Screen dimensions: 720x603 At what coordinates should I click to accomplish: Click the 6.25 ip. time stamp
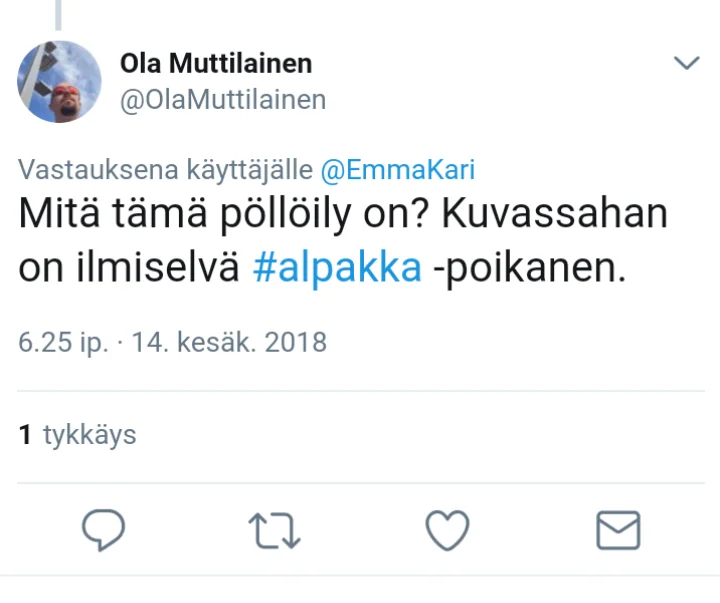61,342
